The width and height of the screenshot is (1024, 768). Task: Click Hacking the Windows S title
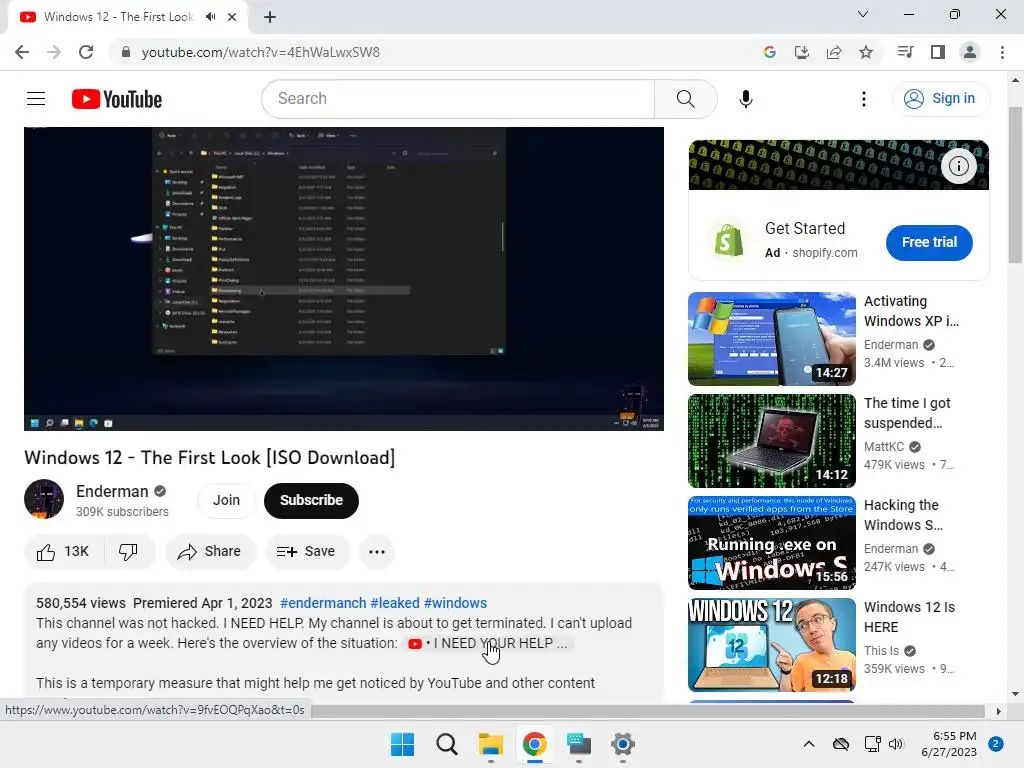903,515
